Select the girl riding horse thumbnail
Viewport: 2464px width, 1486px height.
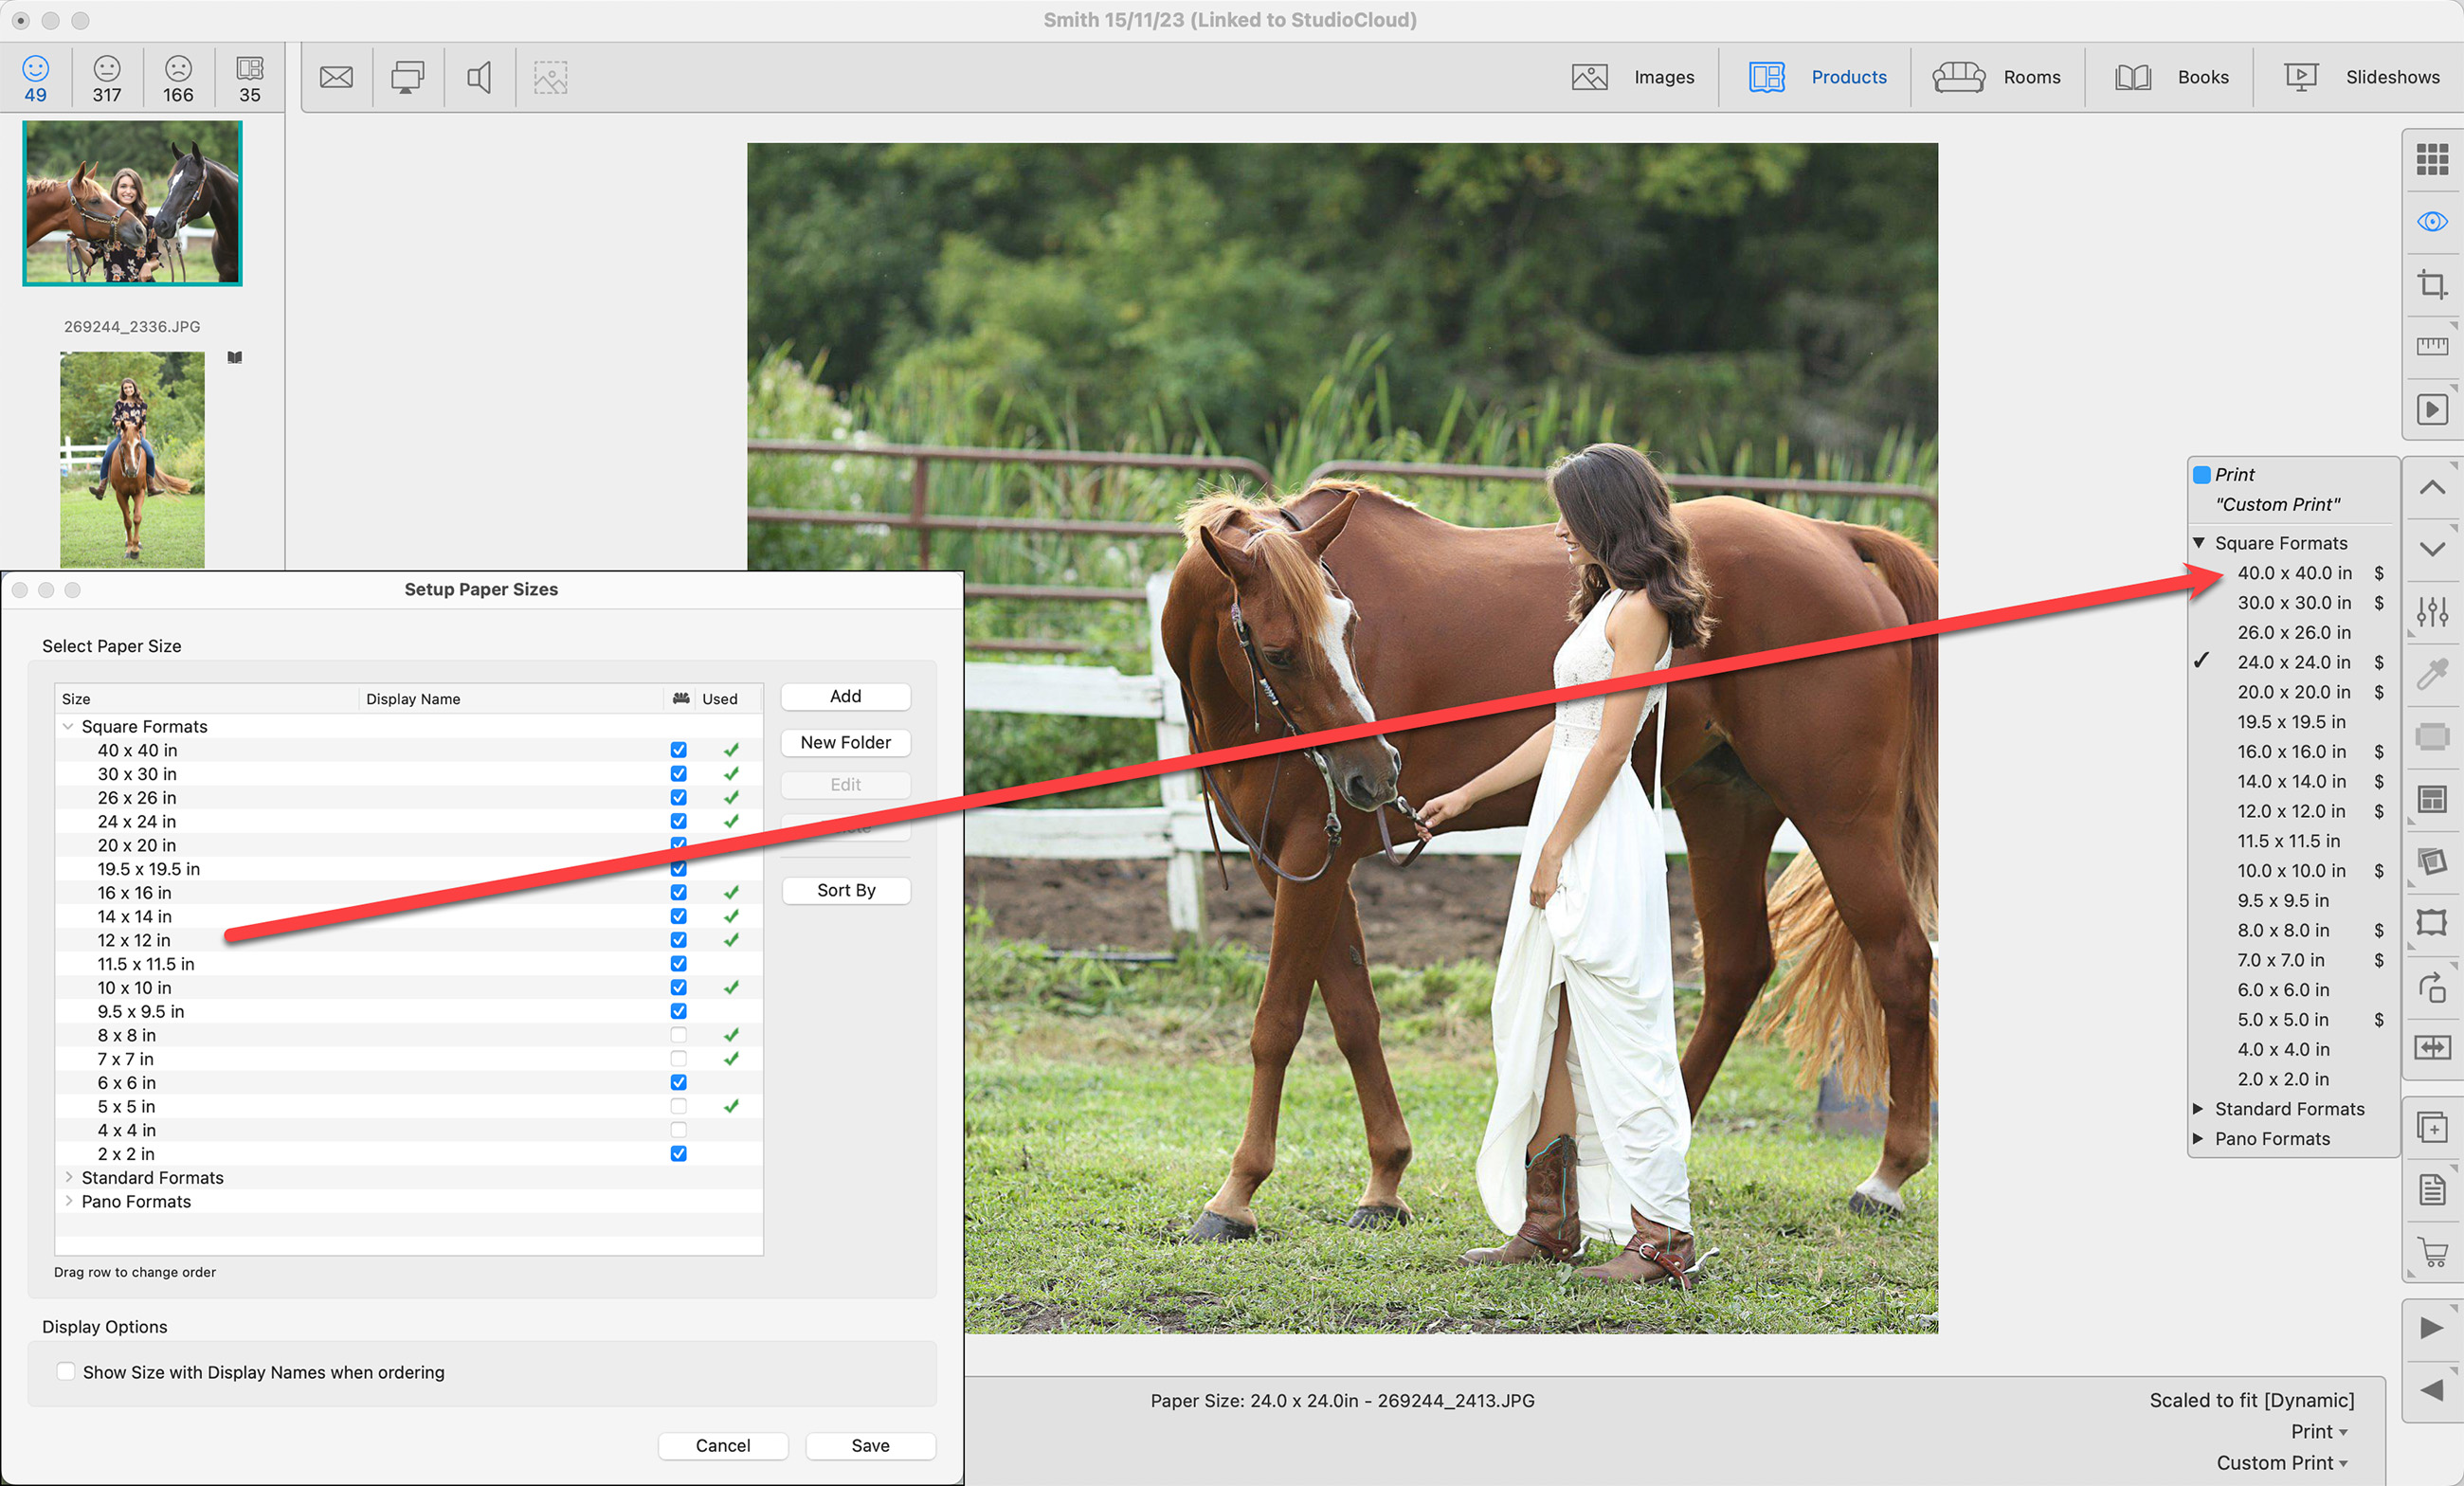132,459
